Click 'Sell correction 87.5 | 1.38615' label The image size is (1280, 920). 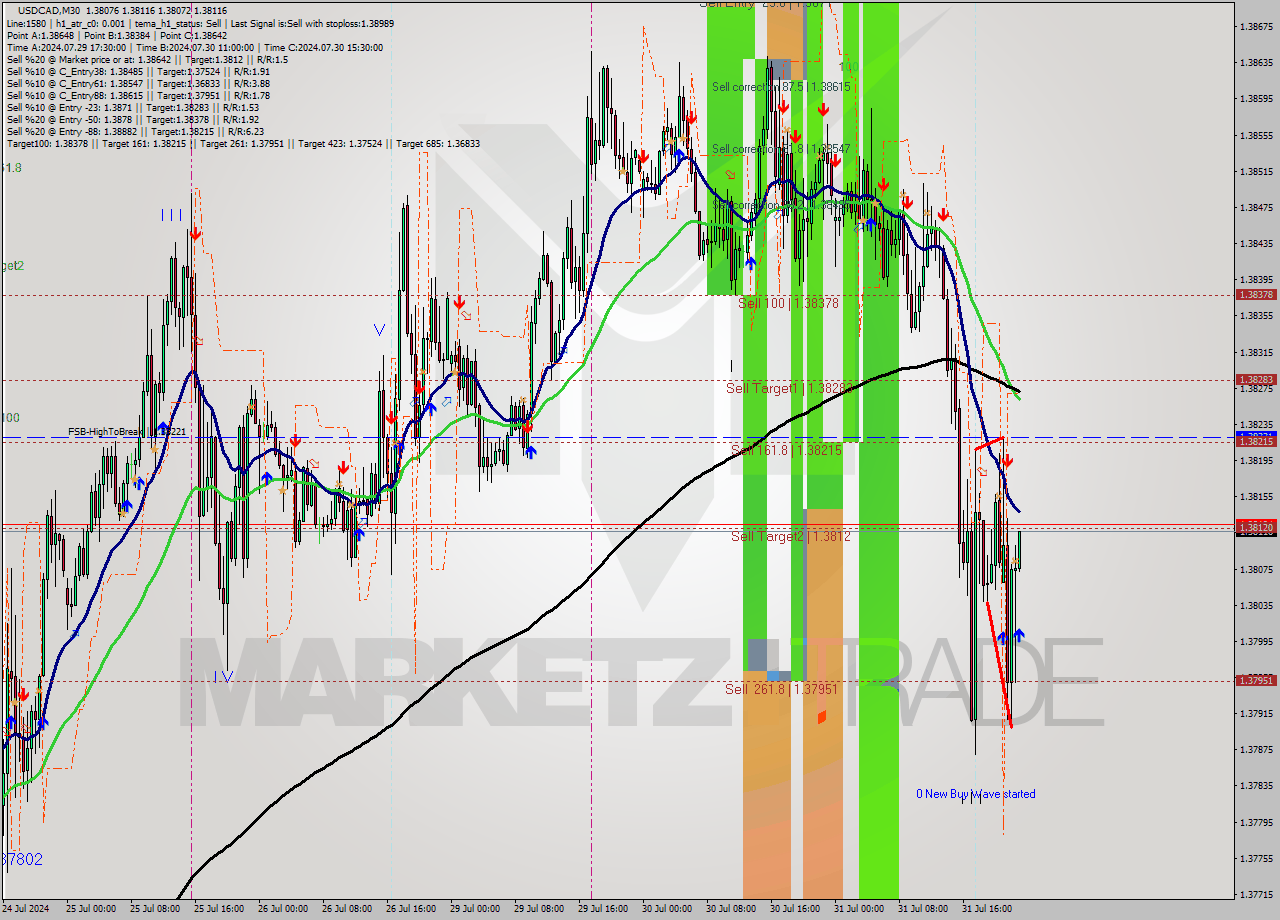(781, 87)
